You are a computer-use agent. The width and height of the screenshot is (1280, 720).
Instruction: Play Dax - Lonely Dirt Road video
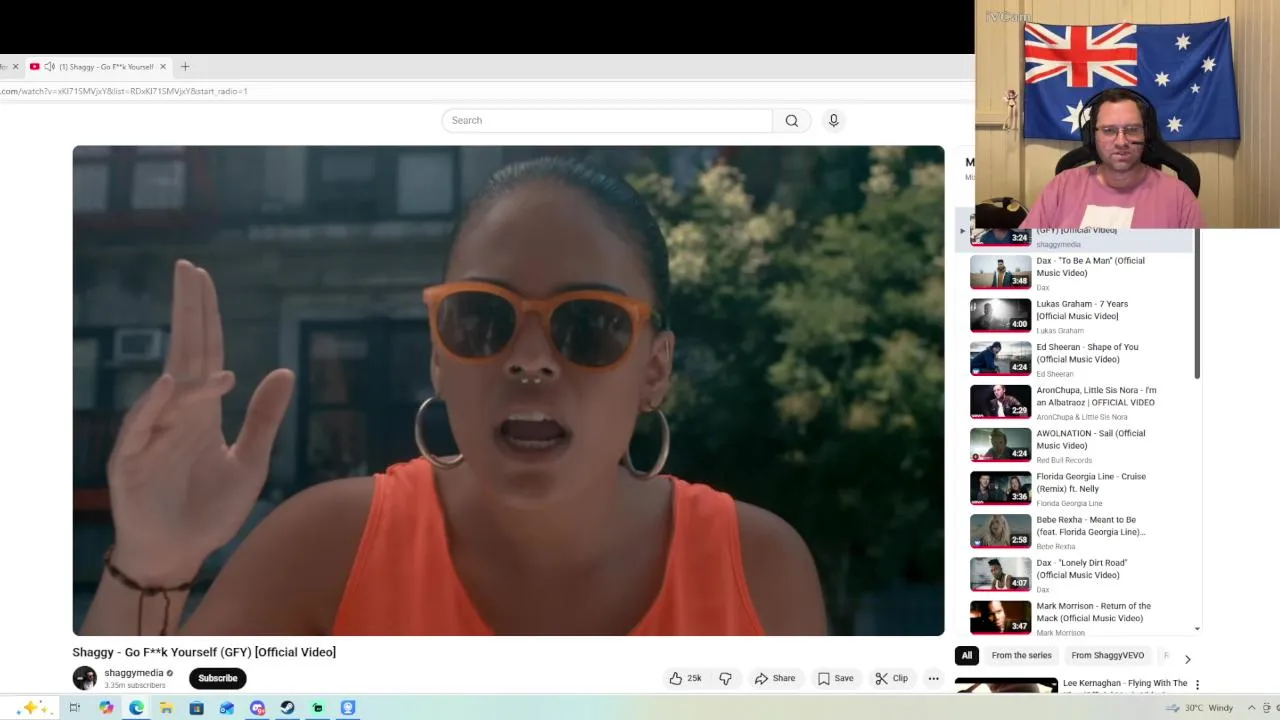click(1082, 569)
